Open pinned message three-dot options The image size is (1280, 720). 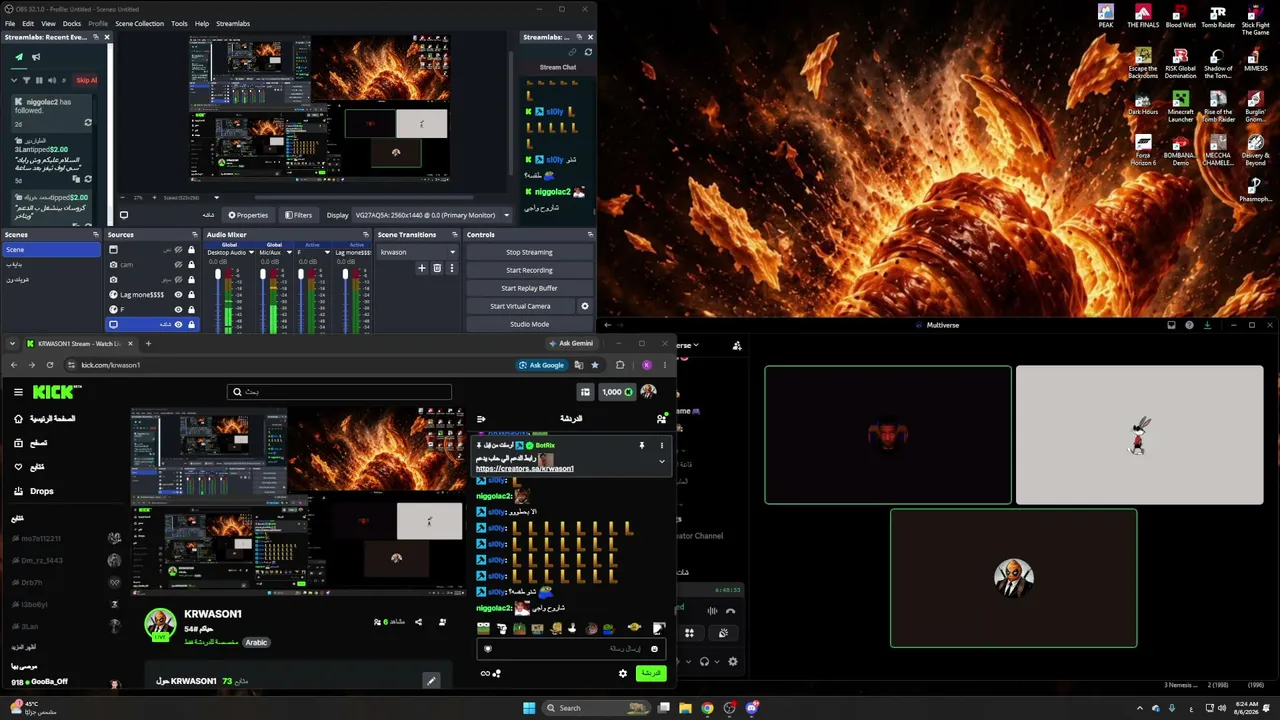pyautogui.click(x=661, y=445)
